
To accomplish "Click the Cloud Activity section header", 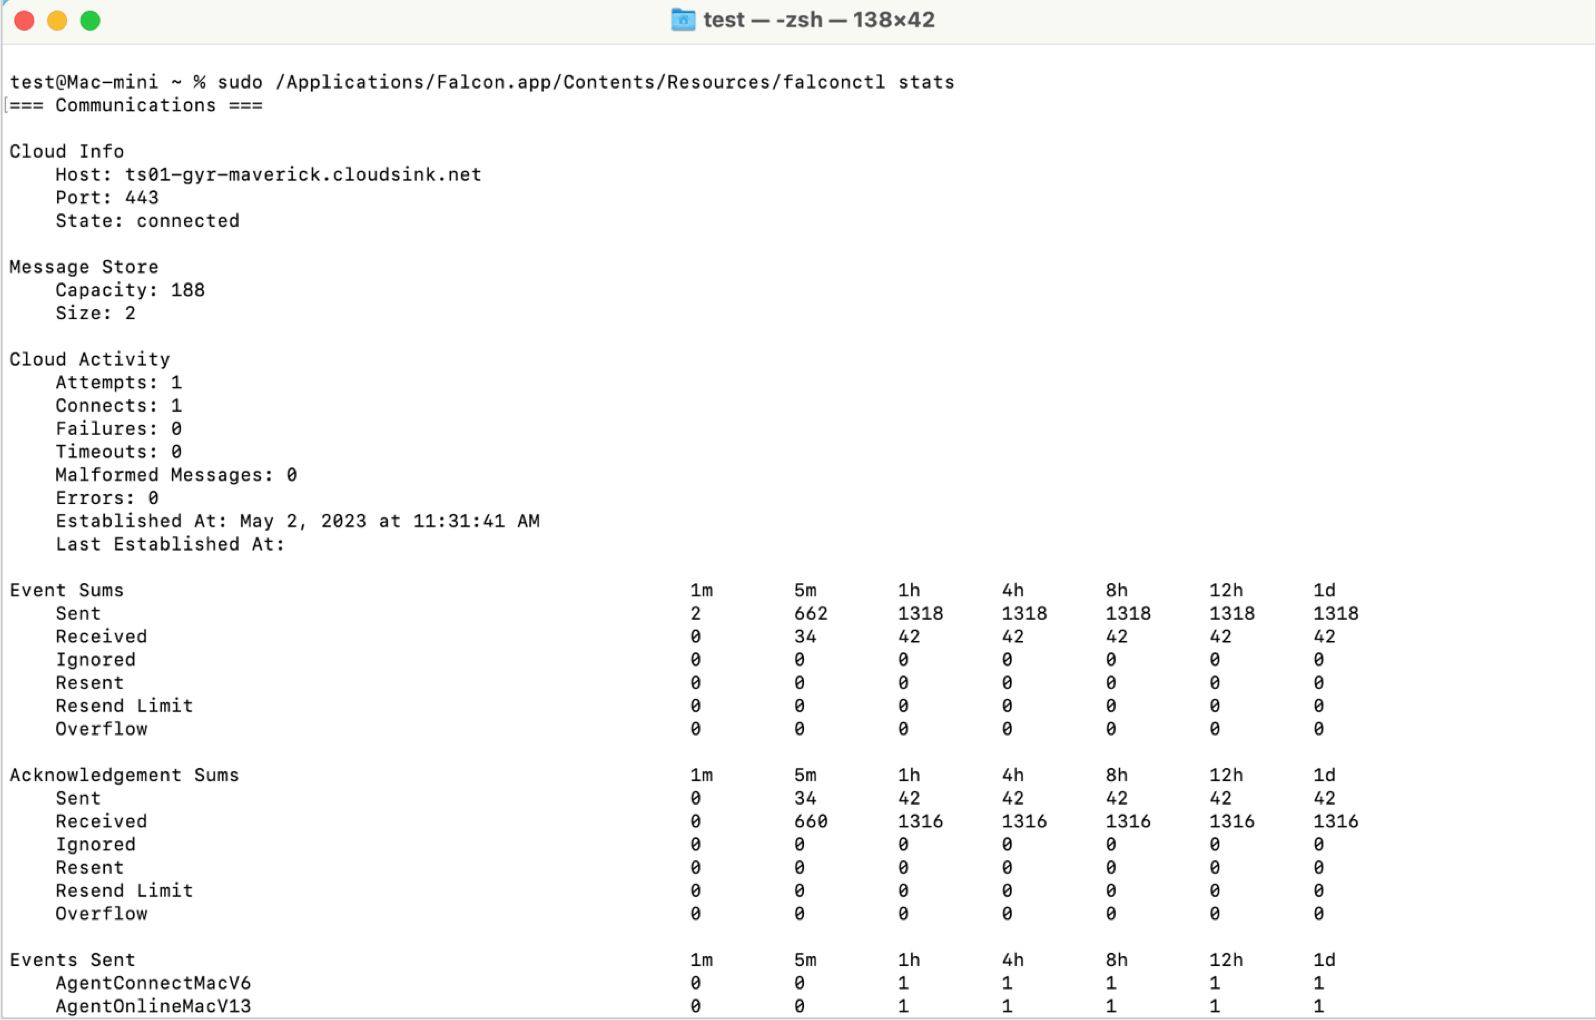I will [90, 359].
